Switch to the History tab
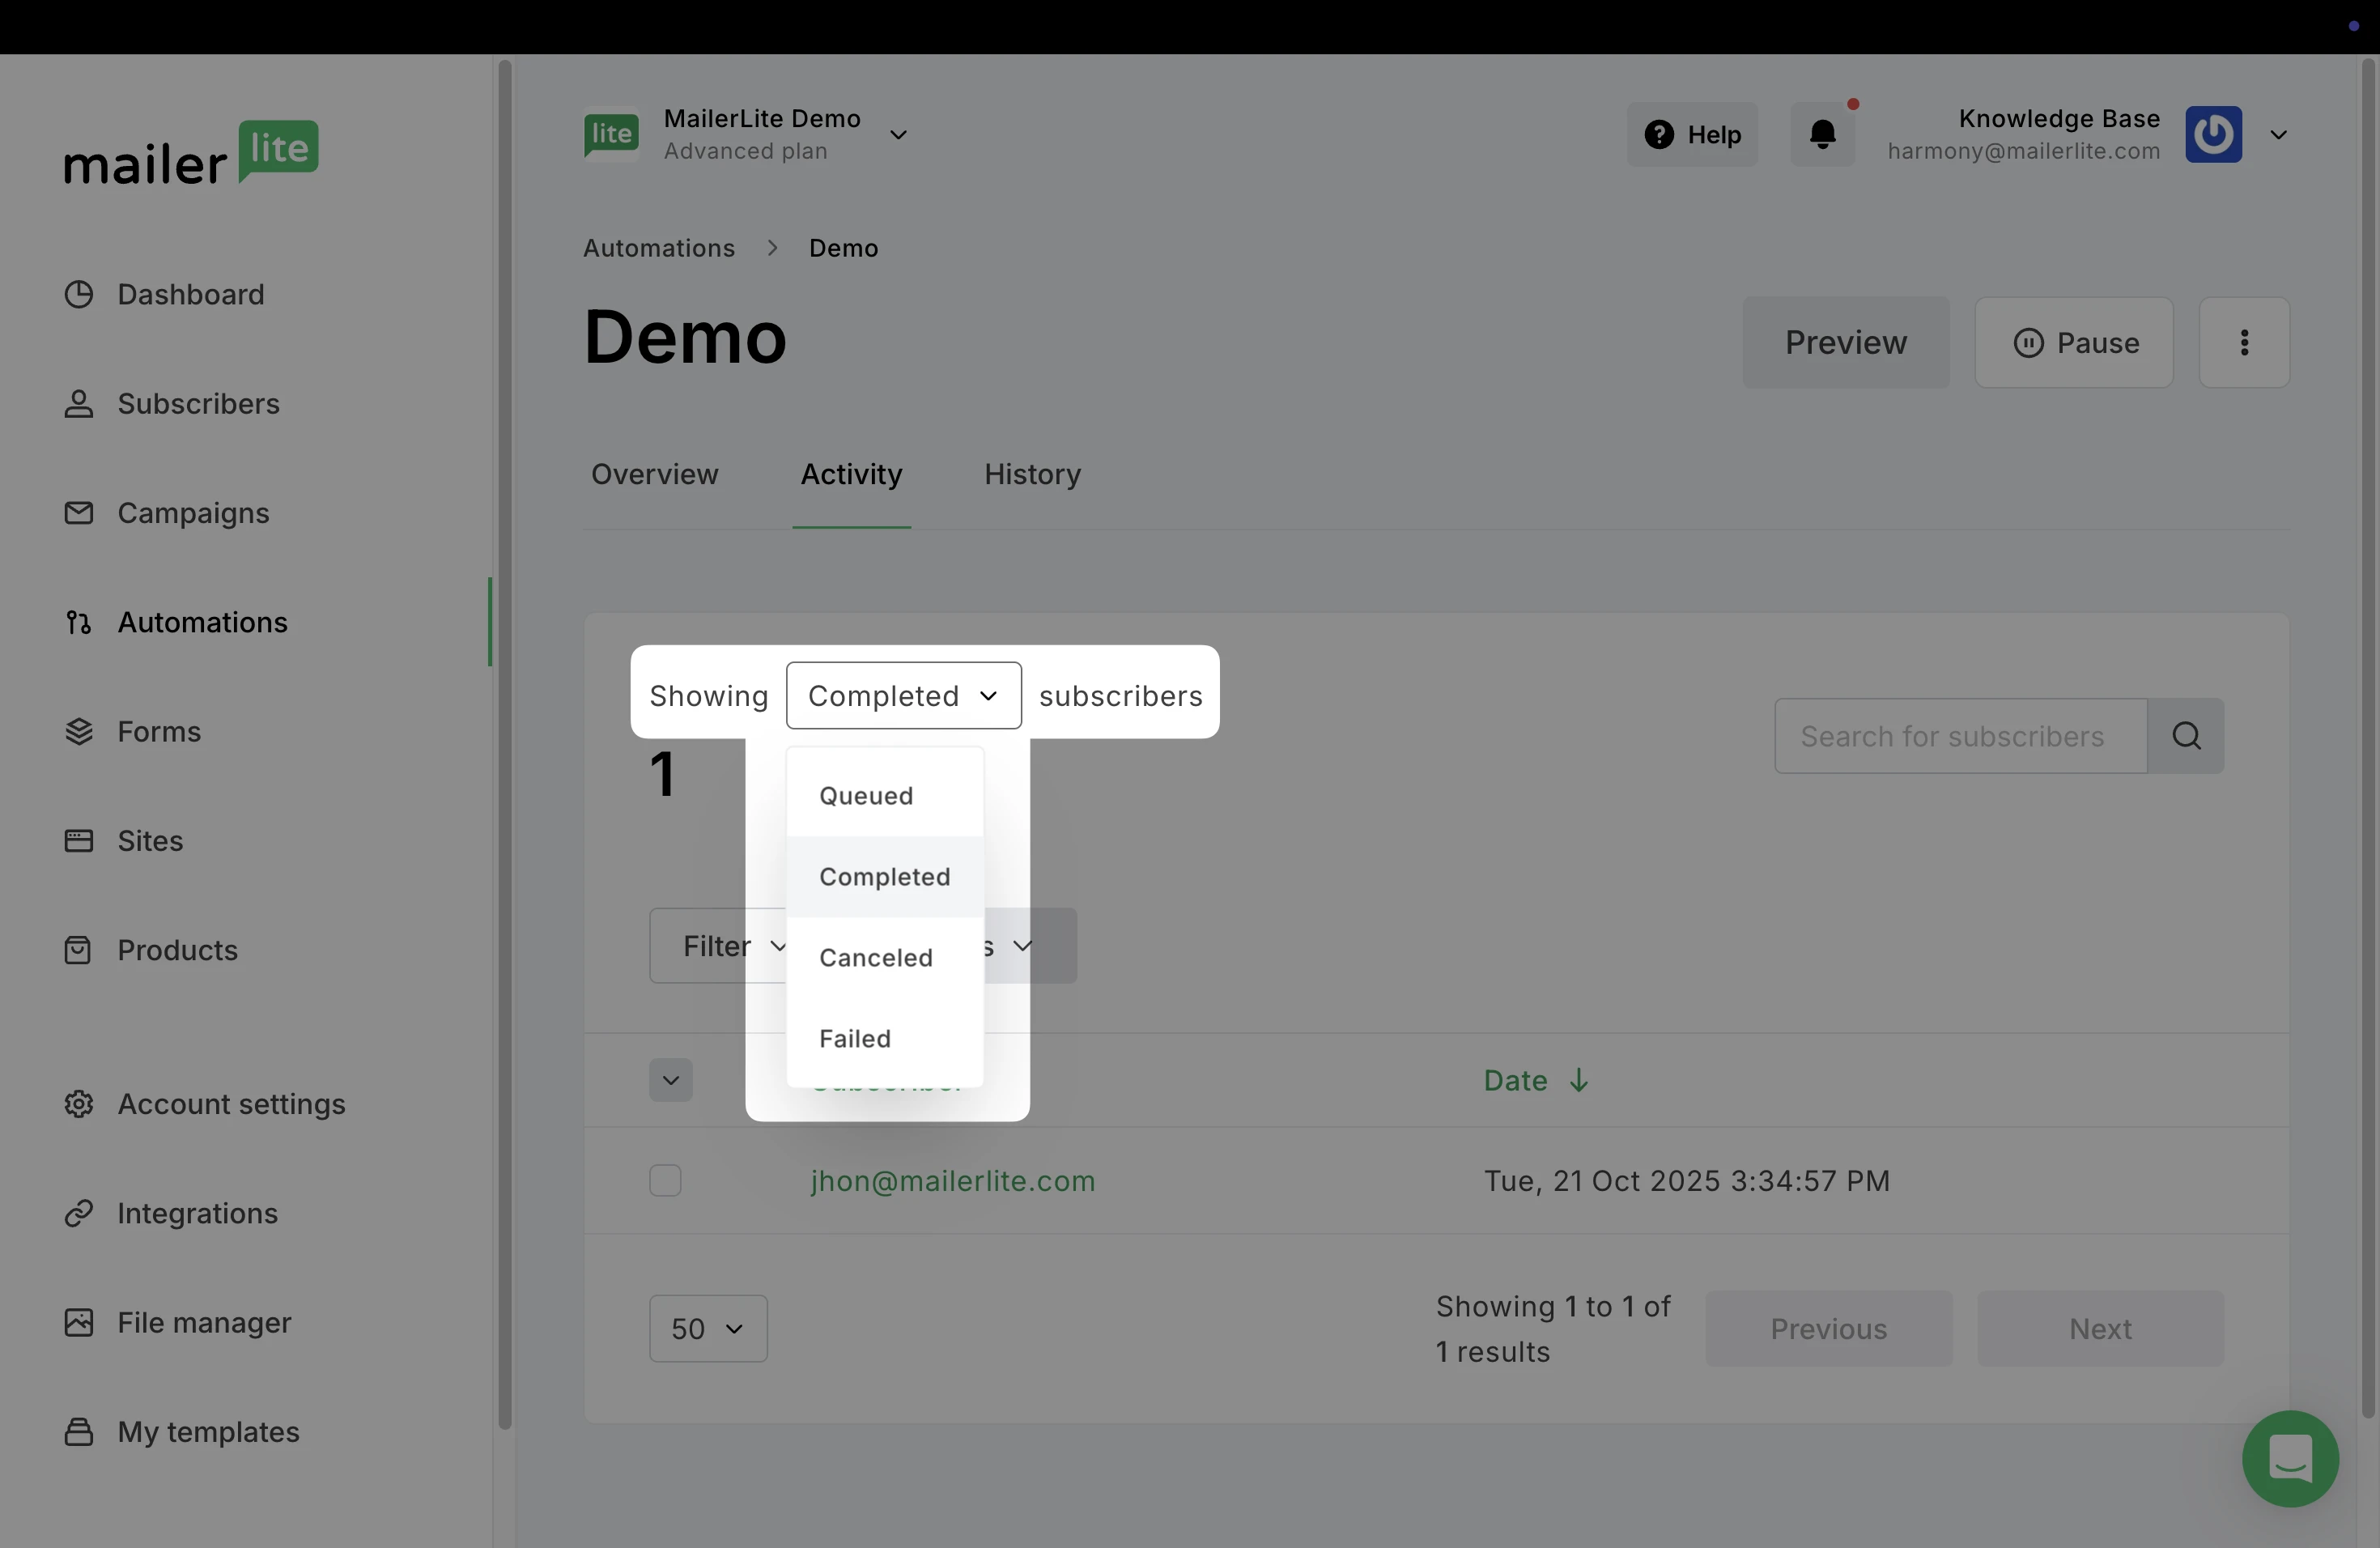This screenshot has width=2380, height=1548. (x=1032, y=474)
